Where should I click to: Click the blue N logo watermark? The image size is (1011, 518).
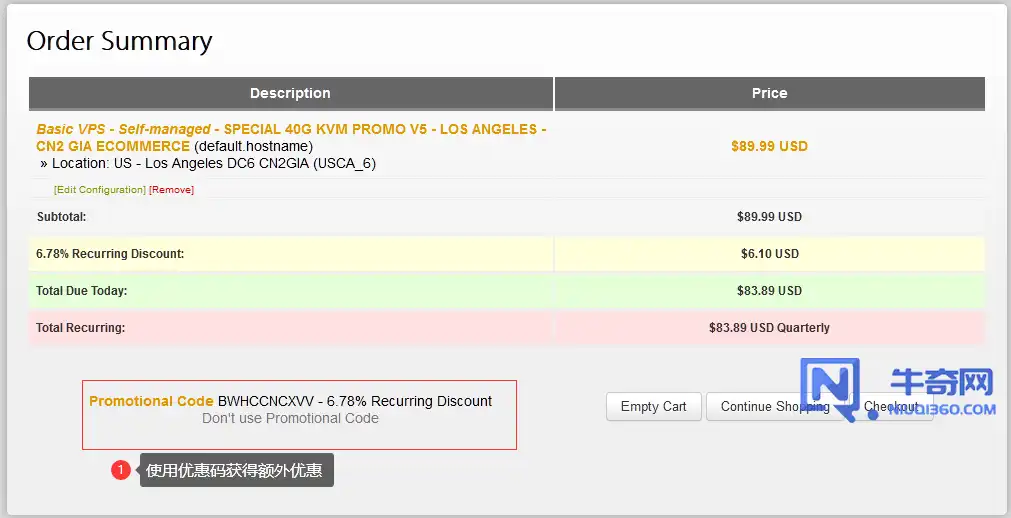click(829, 388)
